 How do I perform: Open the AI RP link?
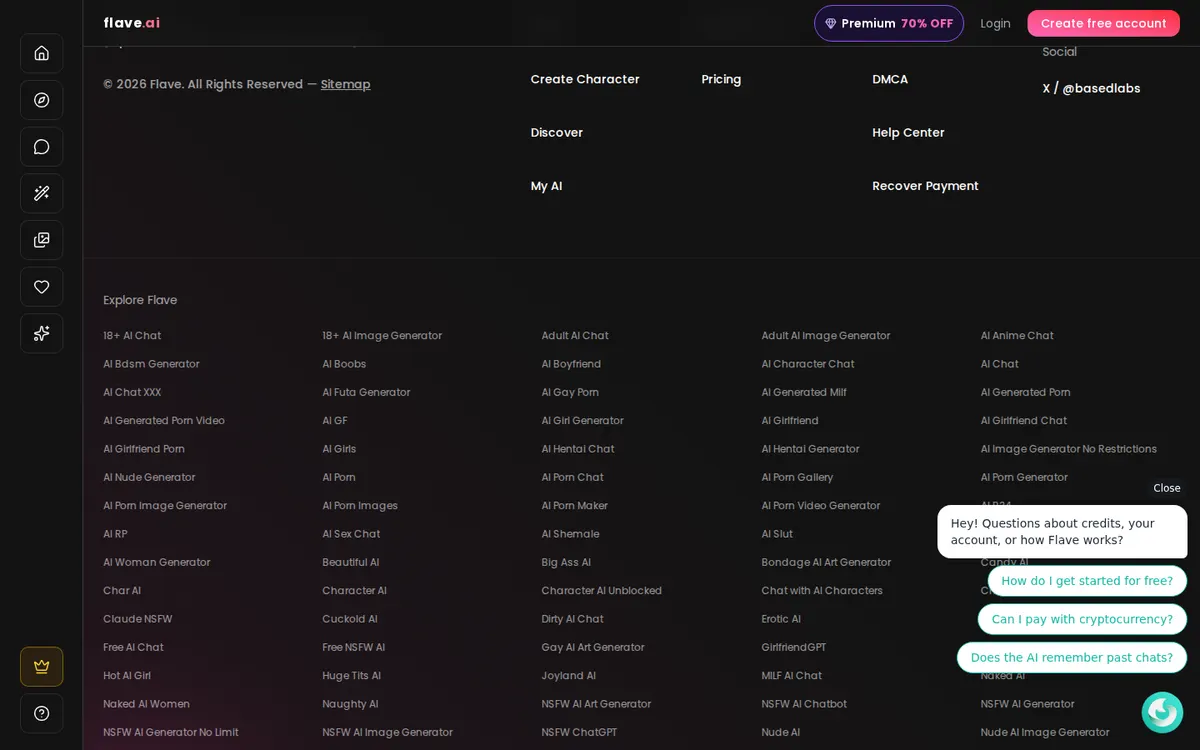coord(115,534)
